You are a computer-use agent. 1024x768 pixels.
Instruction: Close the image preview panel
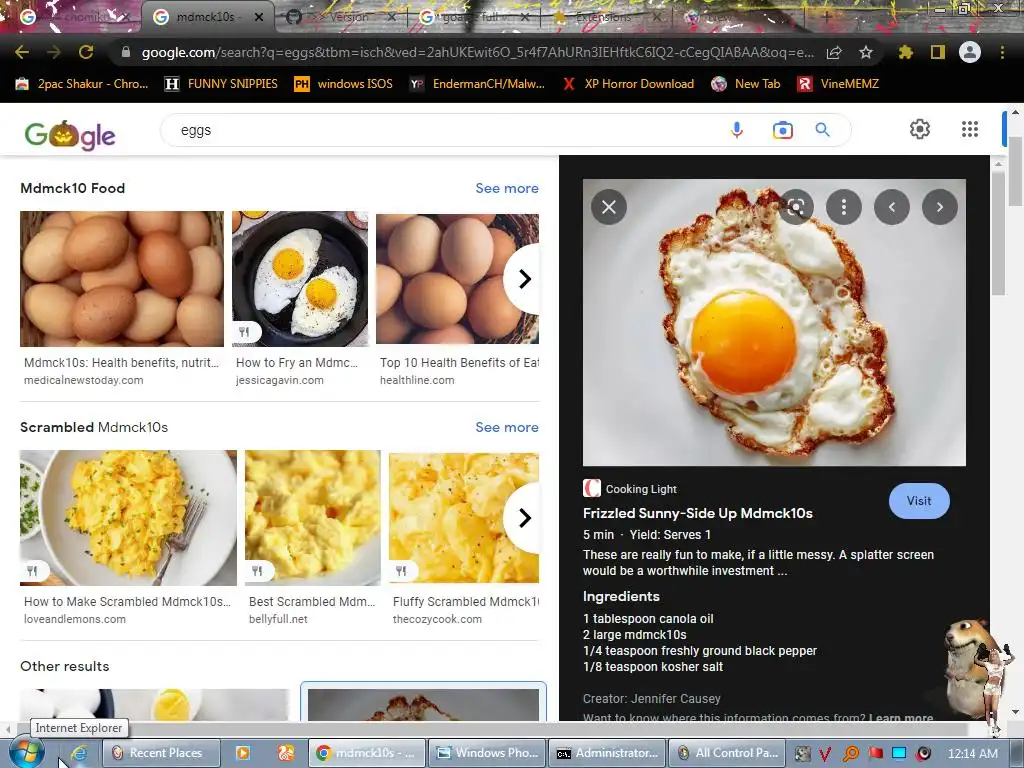(609, 207)
